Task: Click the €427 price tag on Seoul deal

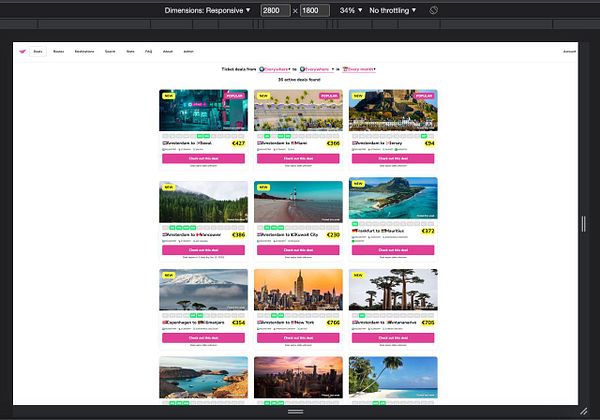Action: [x=238, y=143]
